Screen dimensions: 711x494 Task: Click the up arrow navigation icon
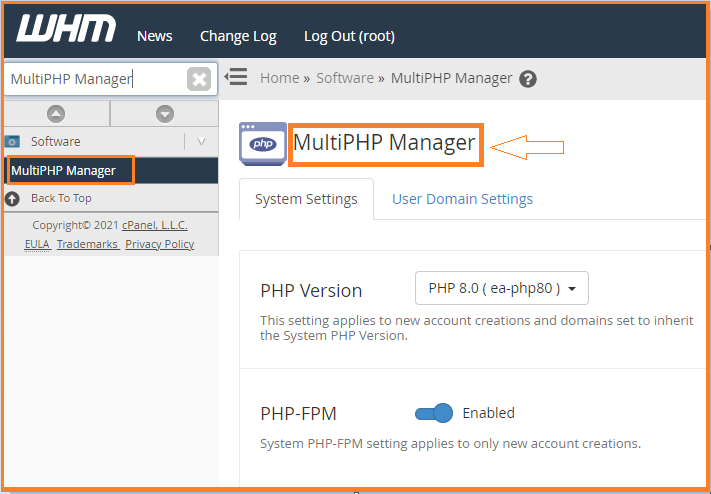coord(56,113)
